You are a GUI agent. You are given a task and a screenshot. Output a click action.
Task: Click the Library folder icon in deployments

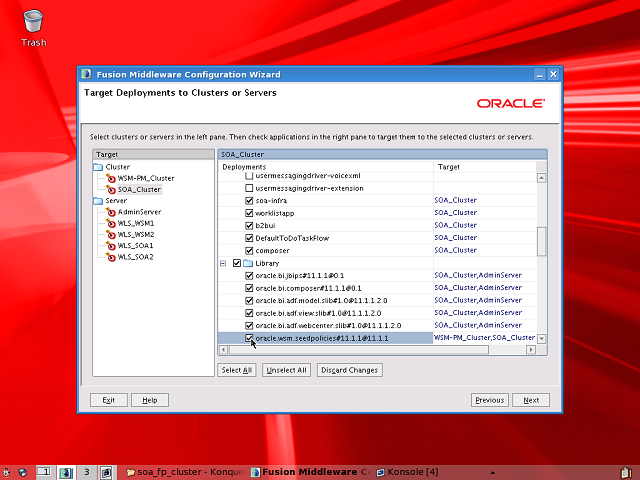pos(248,263)
